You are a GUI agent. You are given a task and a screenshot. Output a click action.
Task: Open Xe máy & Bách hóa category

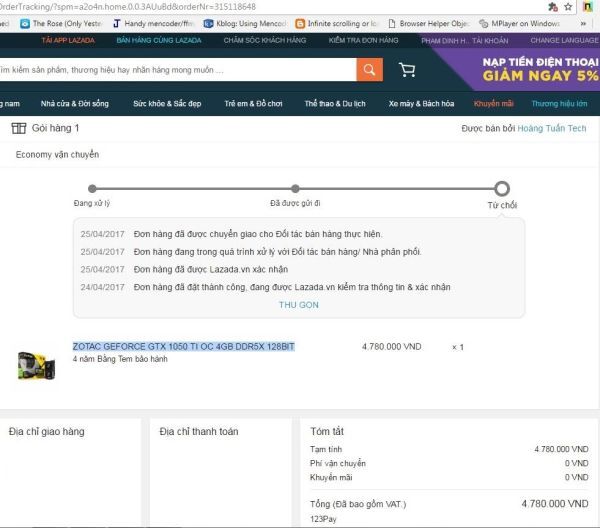pyautogui.click(x=421, y=104)
